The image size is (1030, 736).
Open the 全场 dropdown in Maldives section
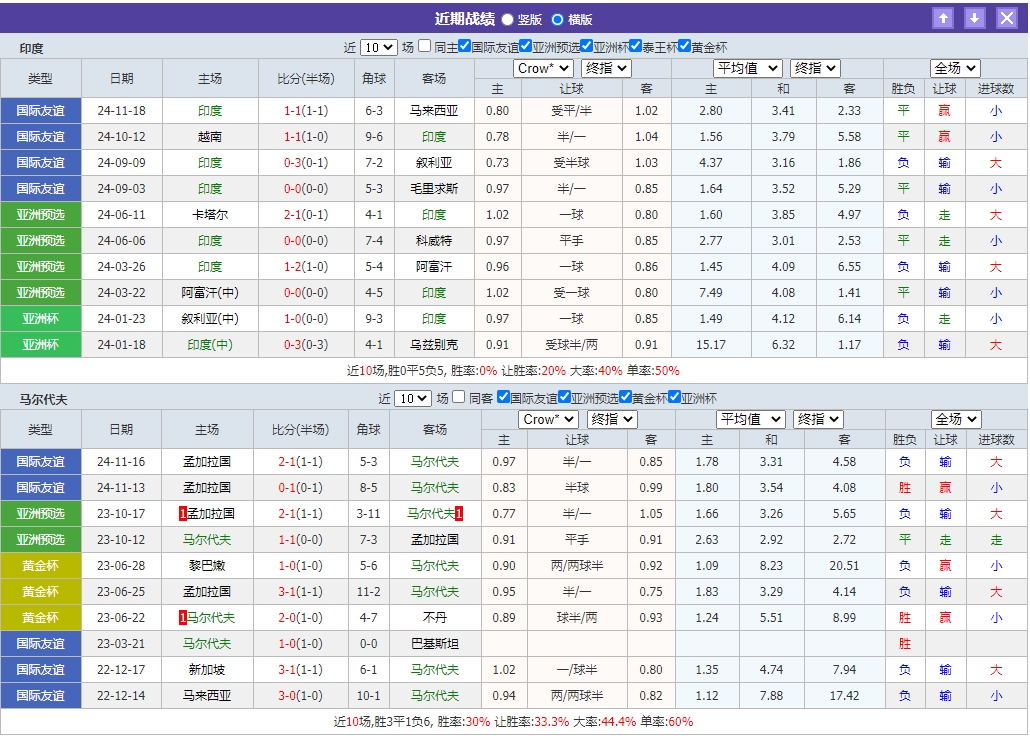pyautogui.click(x=955, y=419)
